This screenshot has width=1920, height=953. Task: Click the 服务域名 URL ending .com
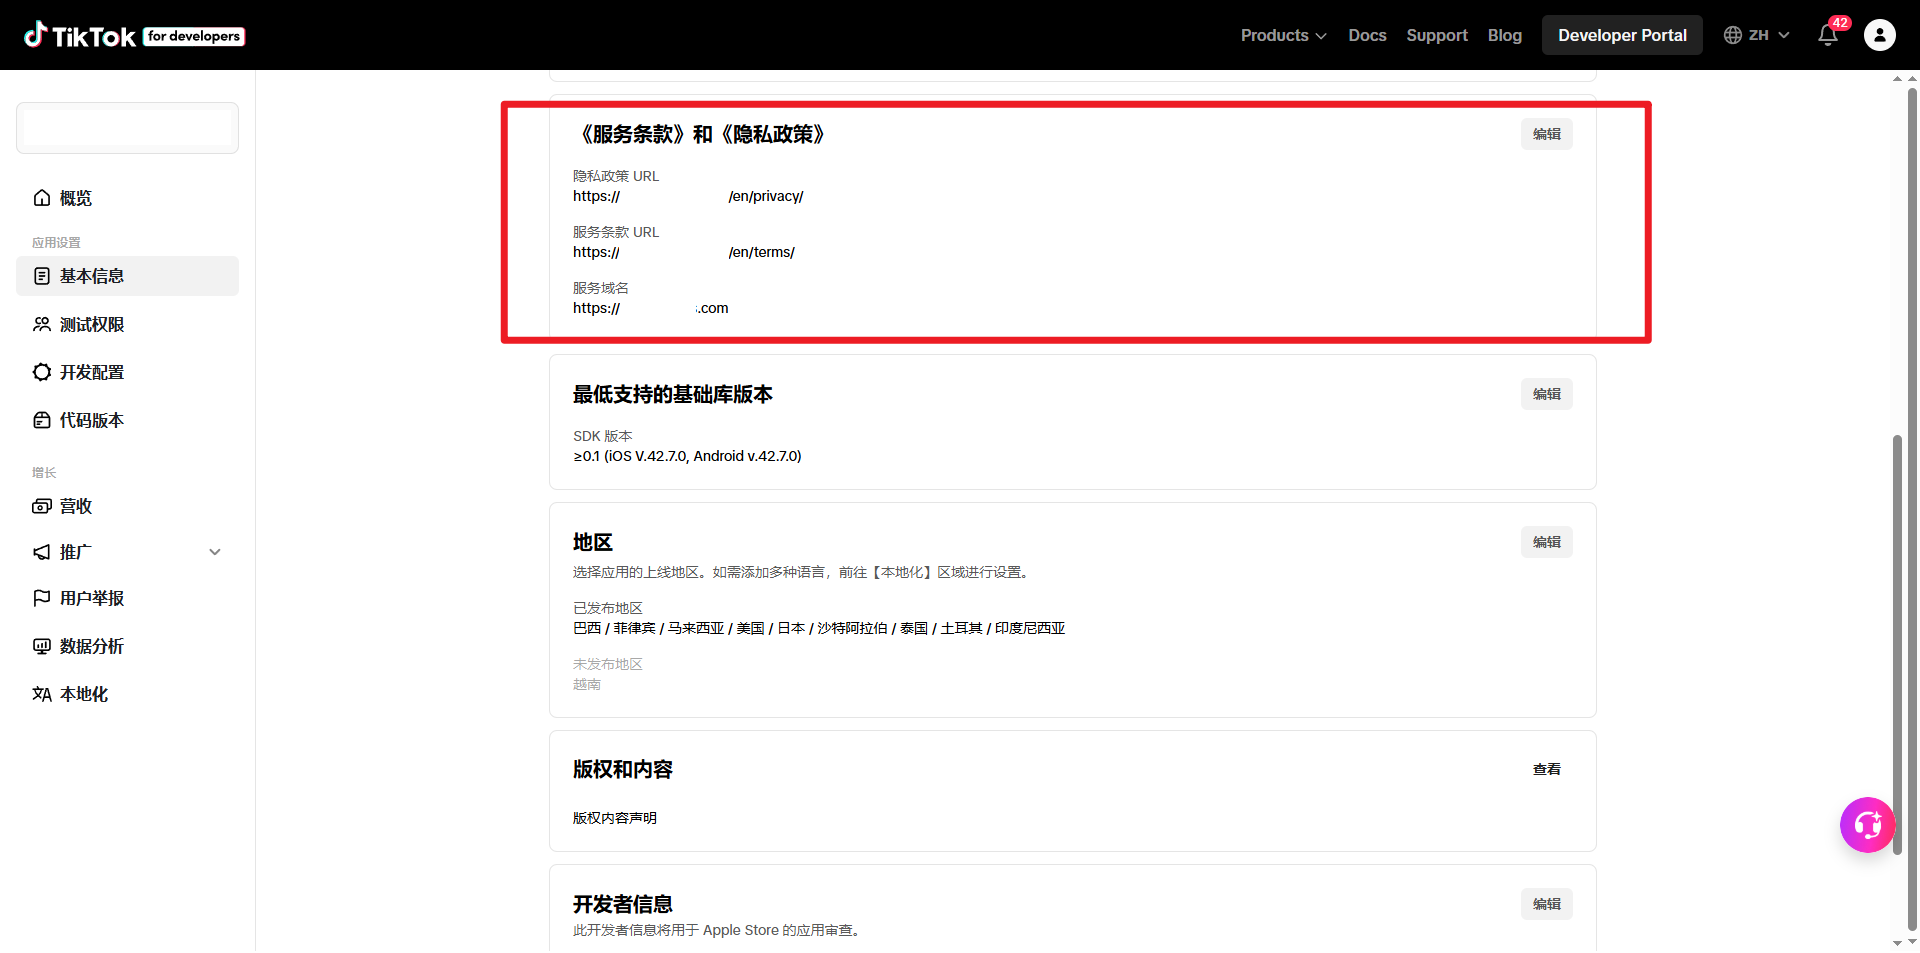[x=651, y=308]
